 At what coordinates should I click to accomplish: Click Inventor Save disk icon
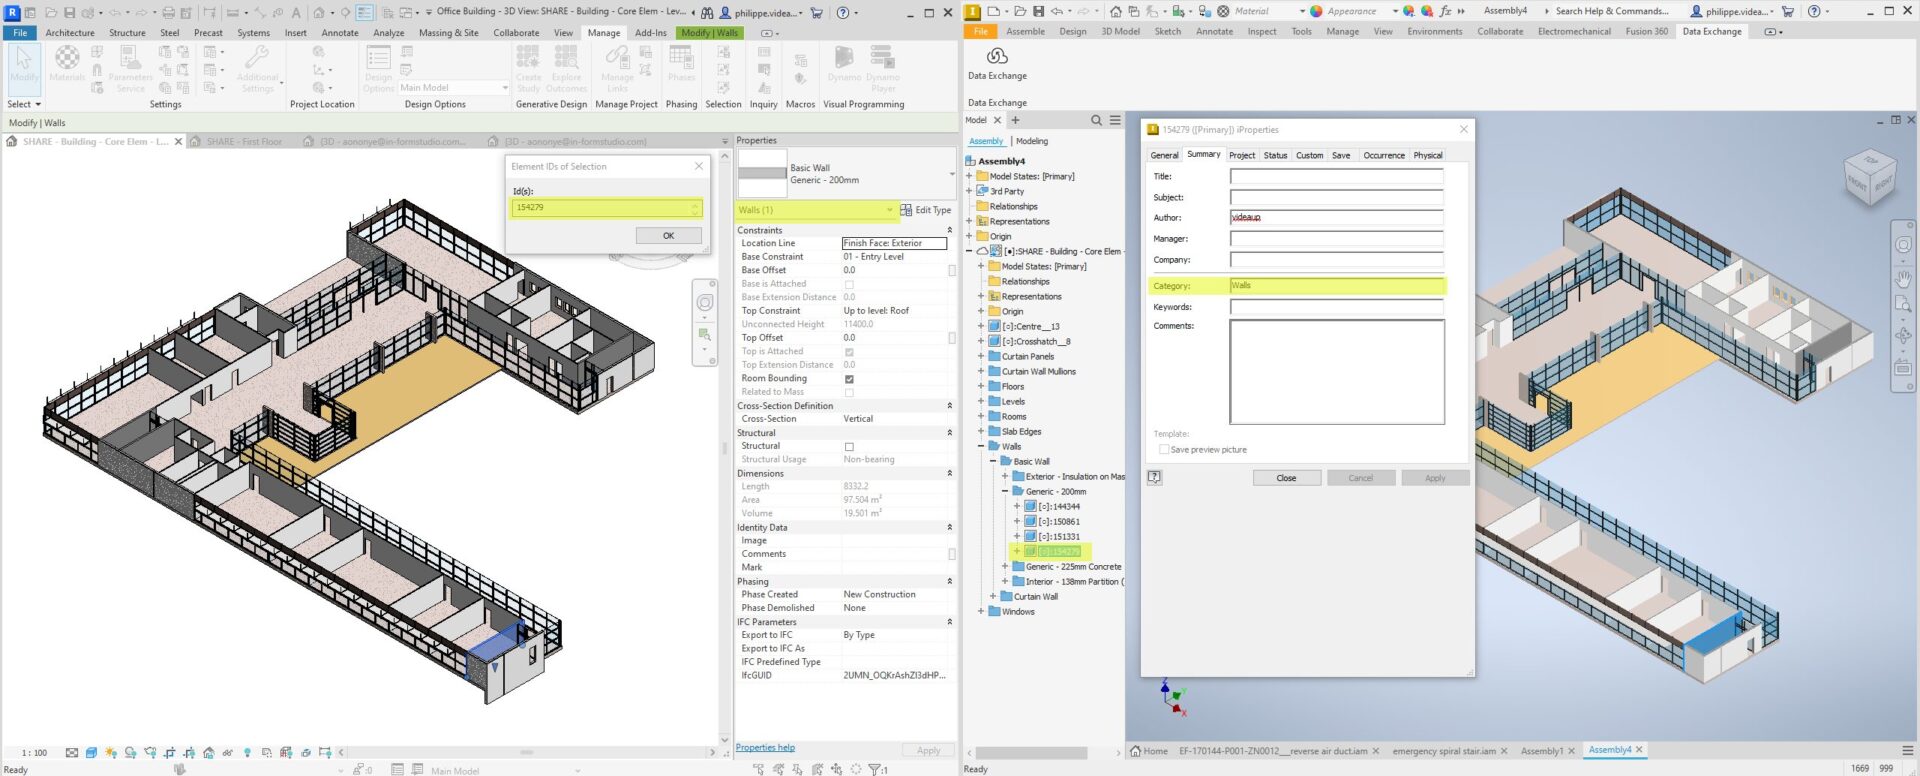tap(1038, 11)
